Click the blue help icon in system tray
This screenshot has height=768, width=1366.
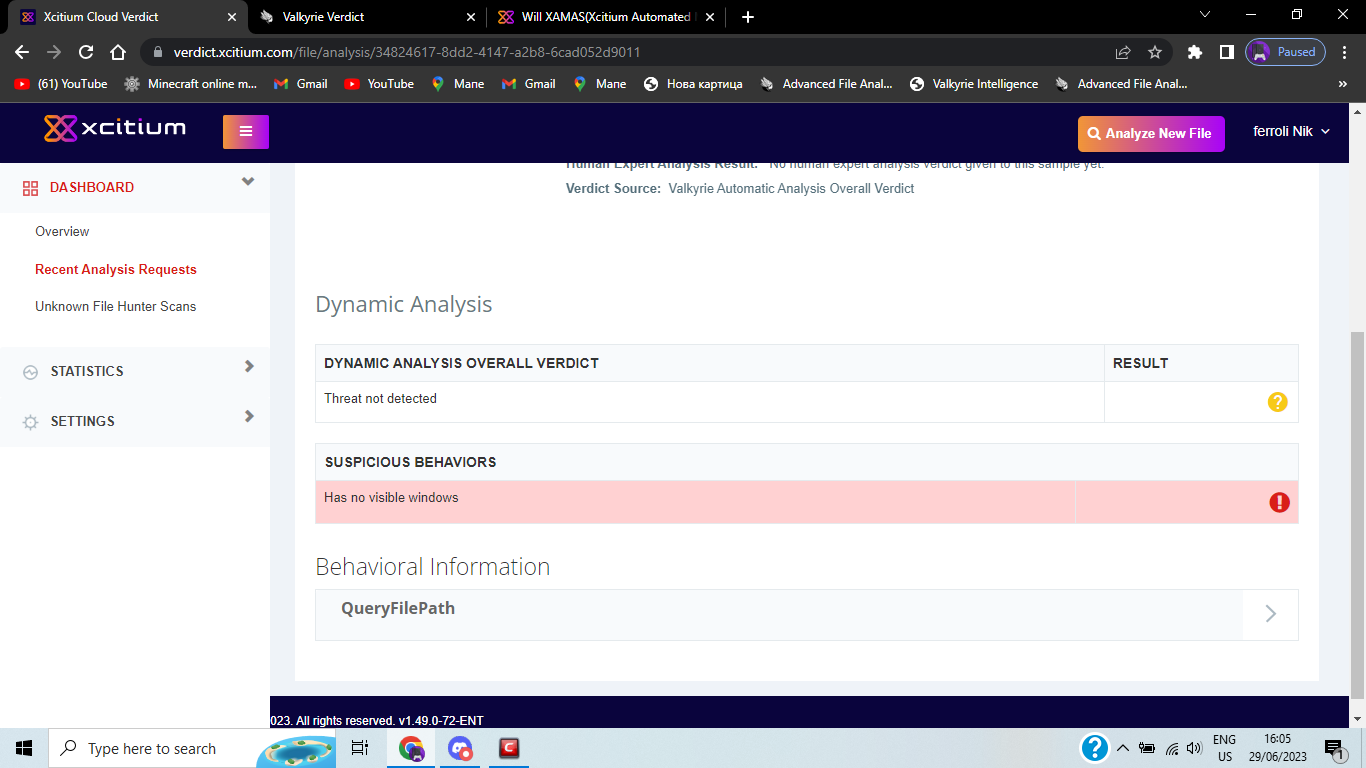tap(1095, 748)
